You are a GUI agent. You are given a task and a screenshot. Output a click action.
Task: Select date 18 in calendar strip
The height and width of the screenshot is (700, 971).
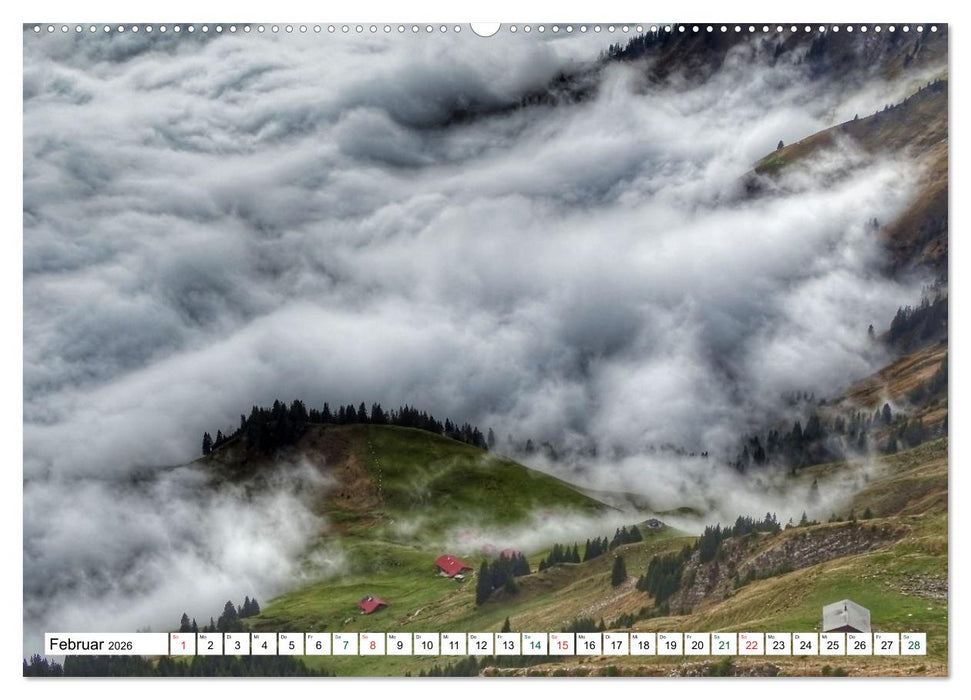coord(642,645)
